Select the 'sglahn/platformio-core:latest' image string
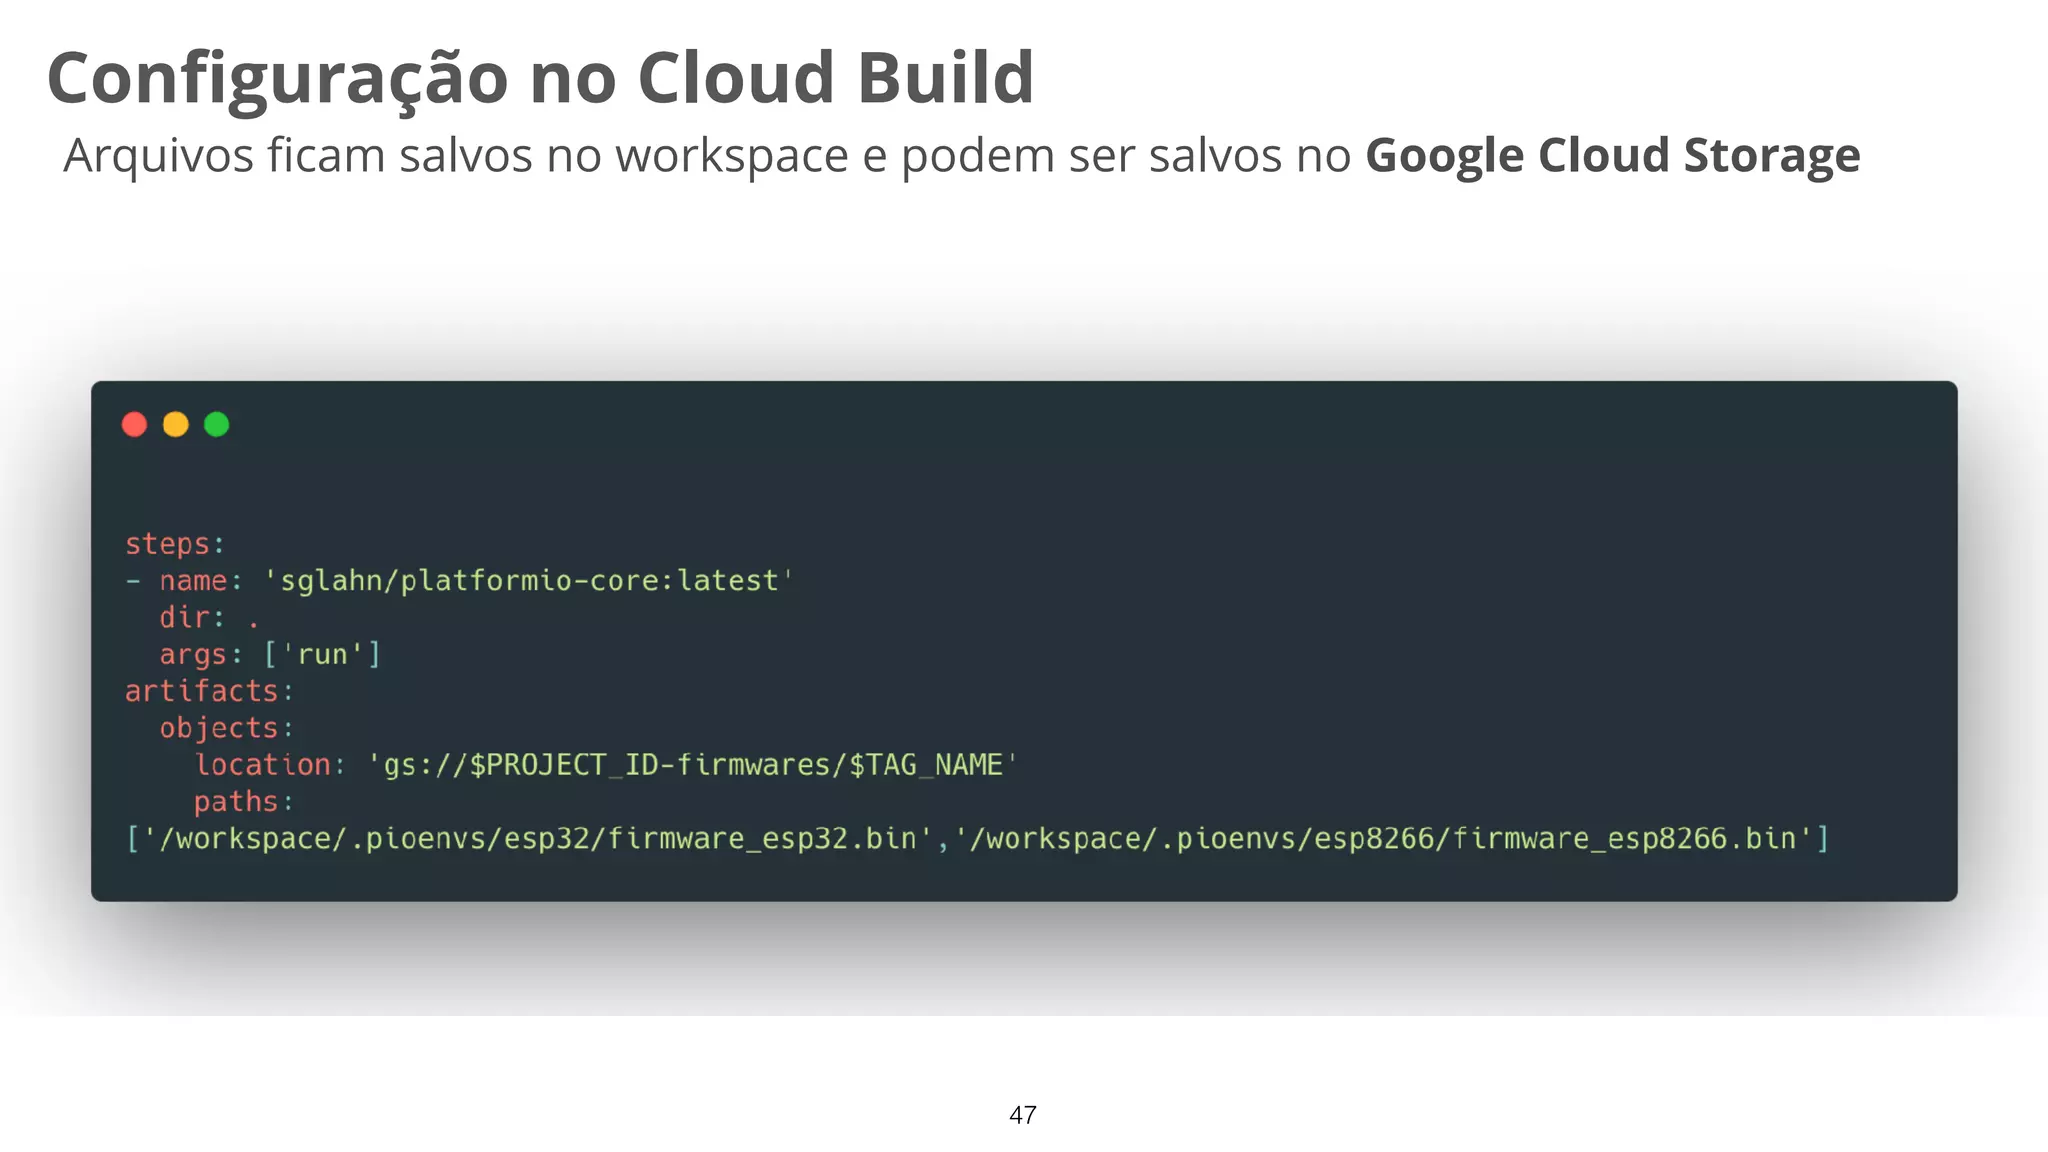Viewport: 2048px width, 1152px height. click(528, 581)
